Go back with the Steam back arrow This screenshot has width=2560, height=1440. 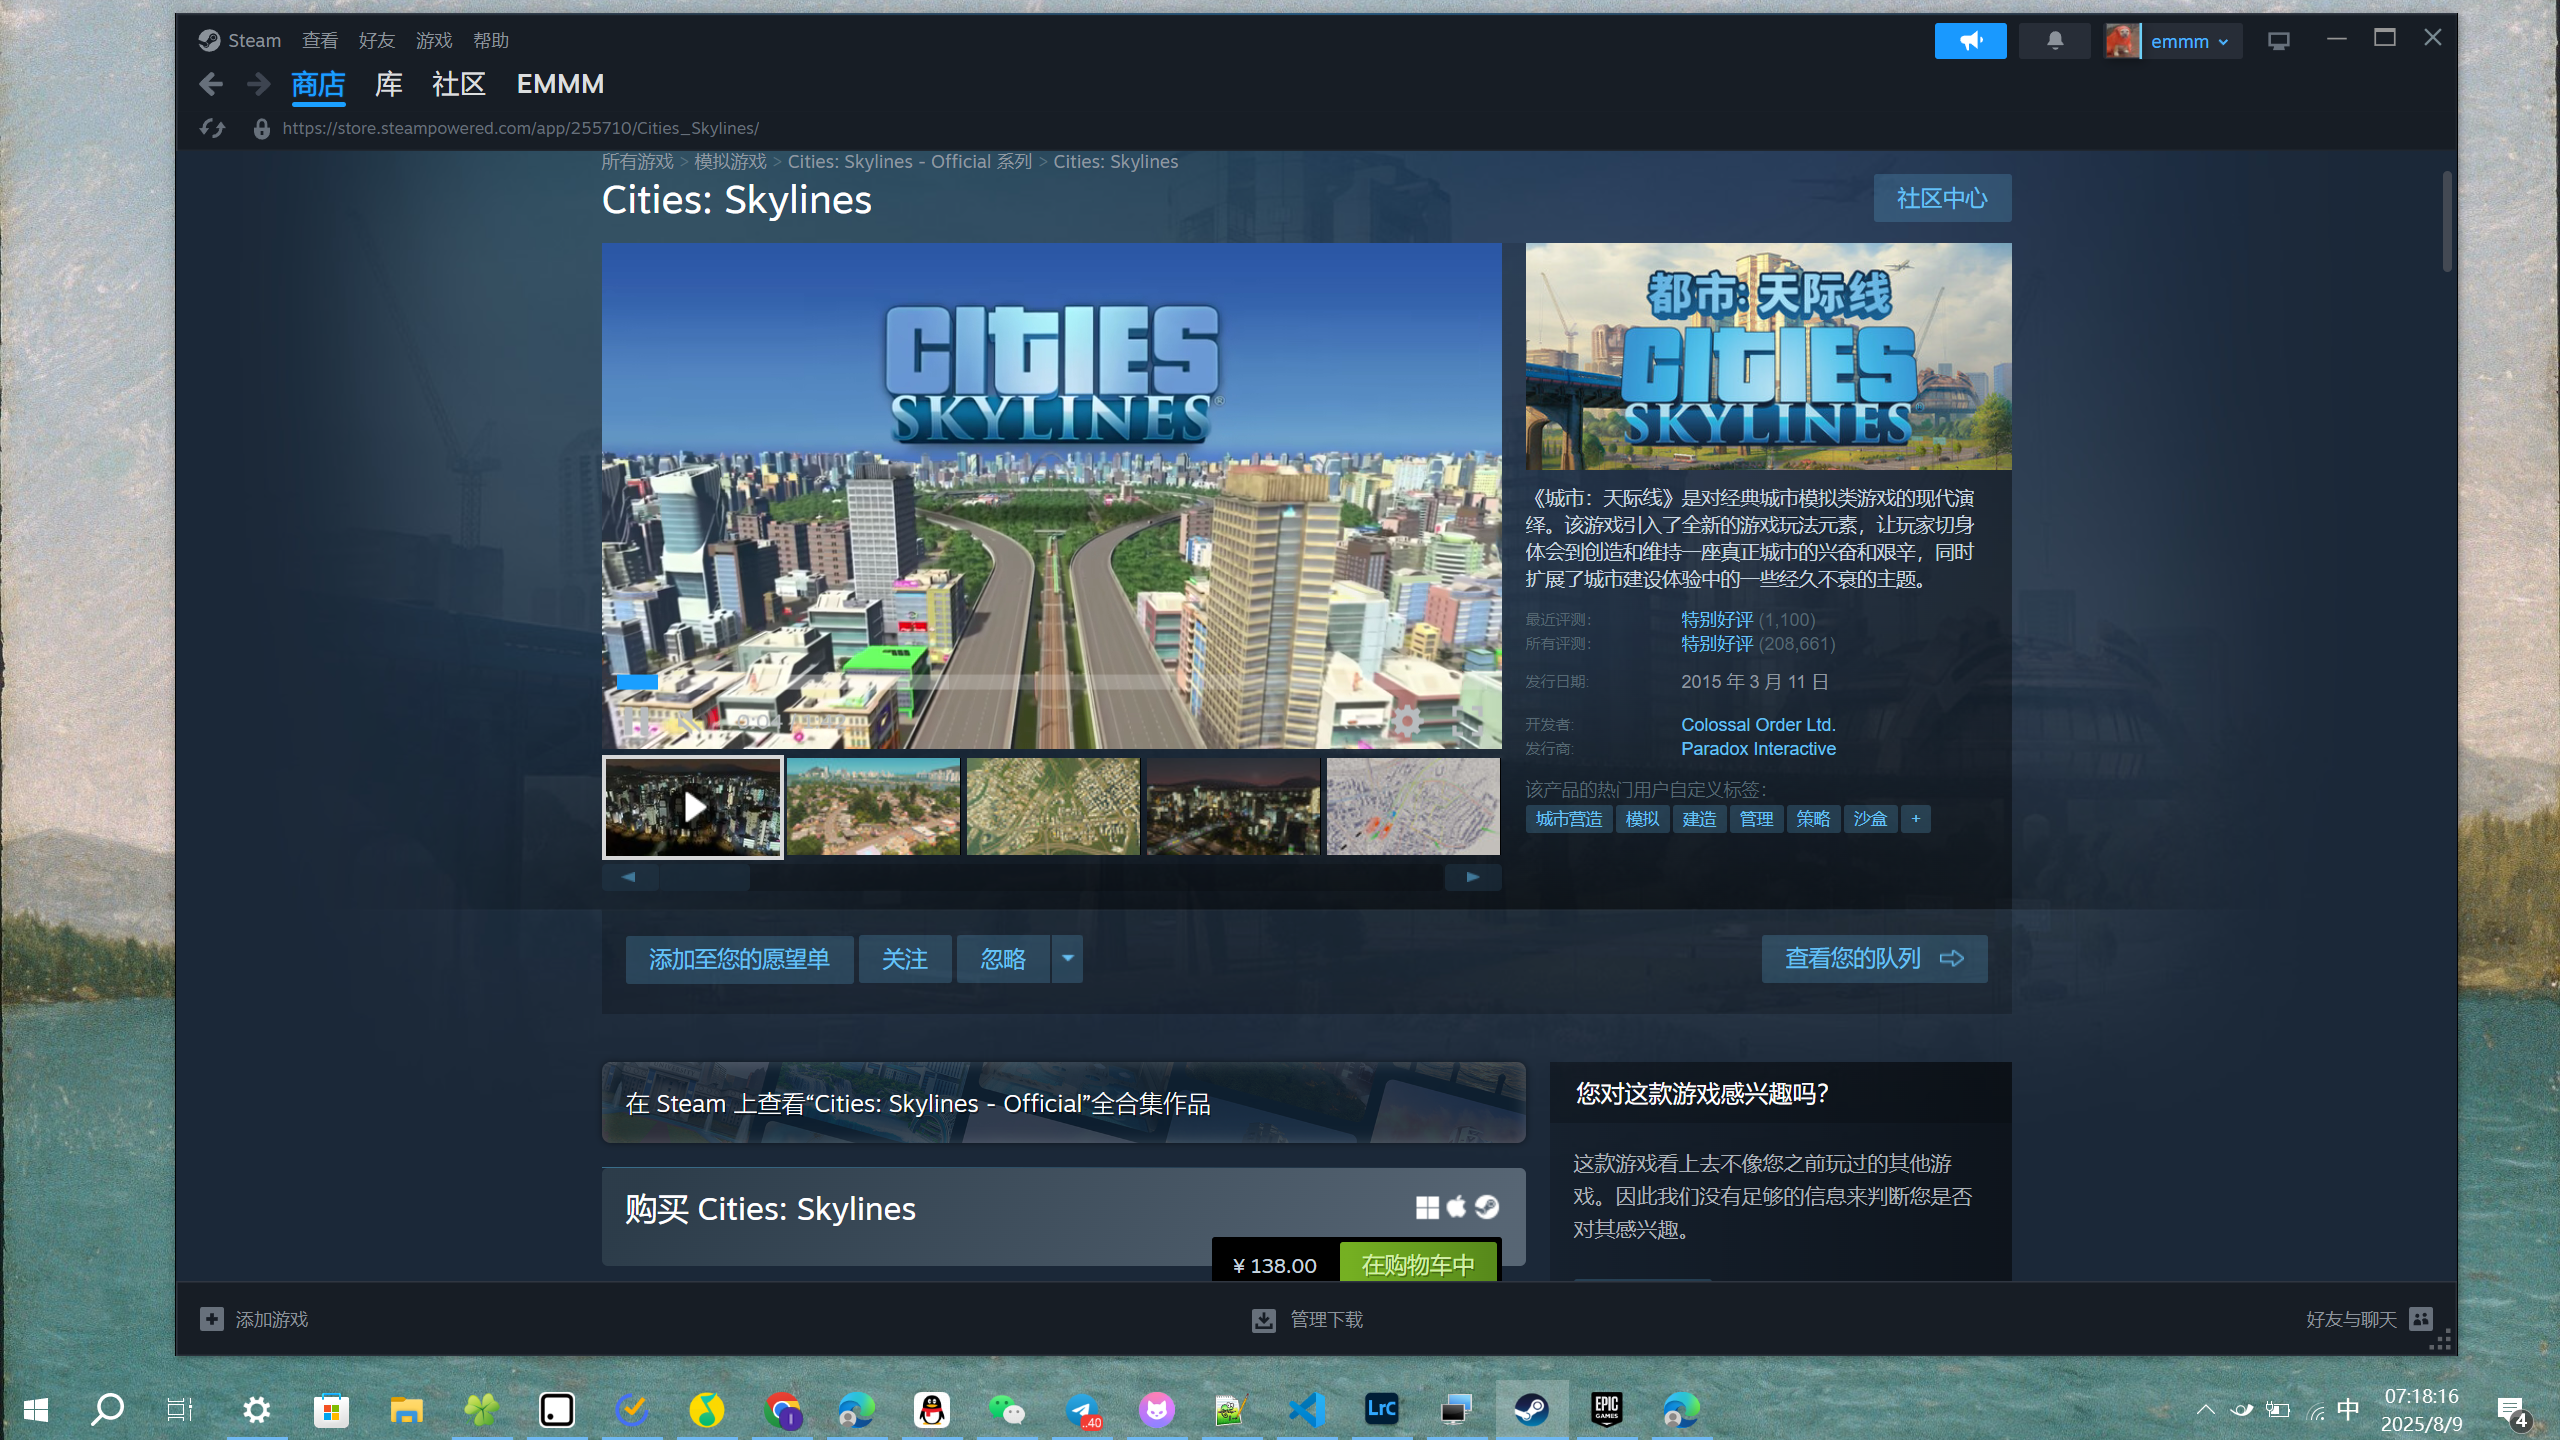(210, 84)
